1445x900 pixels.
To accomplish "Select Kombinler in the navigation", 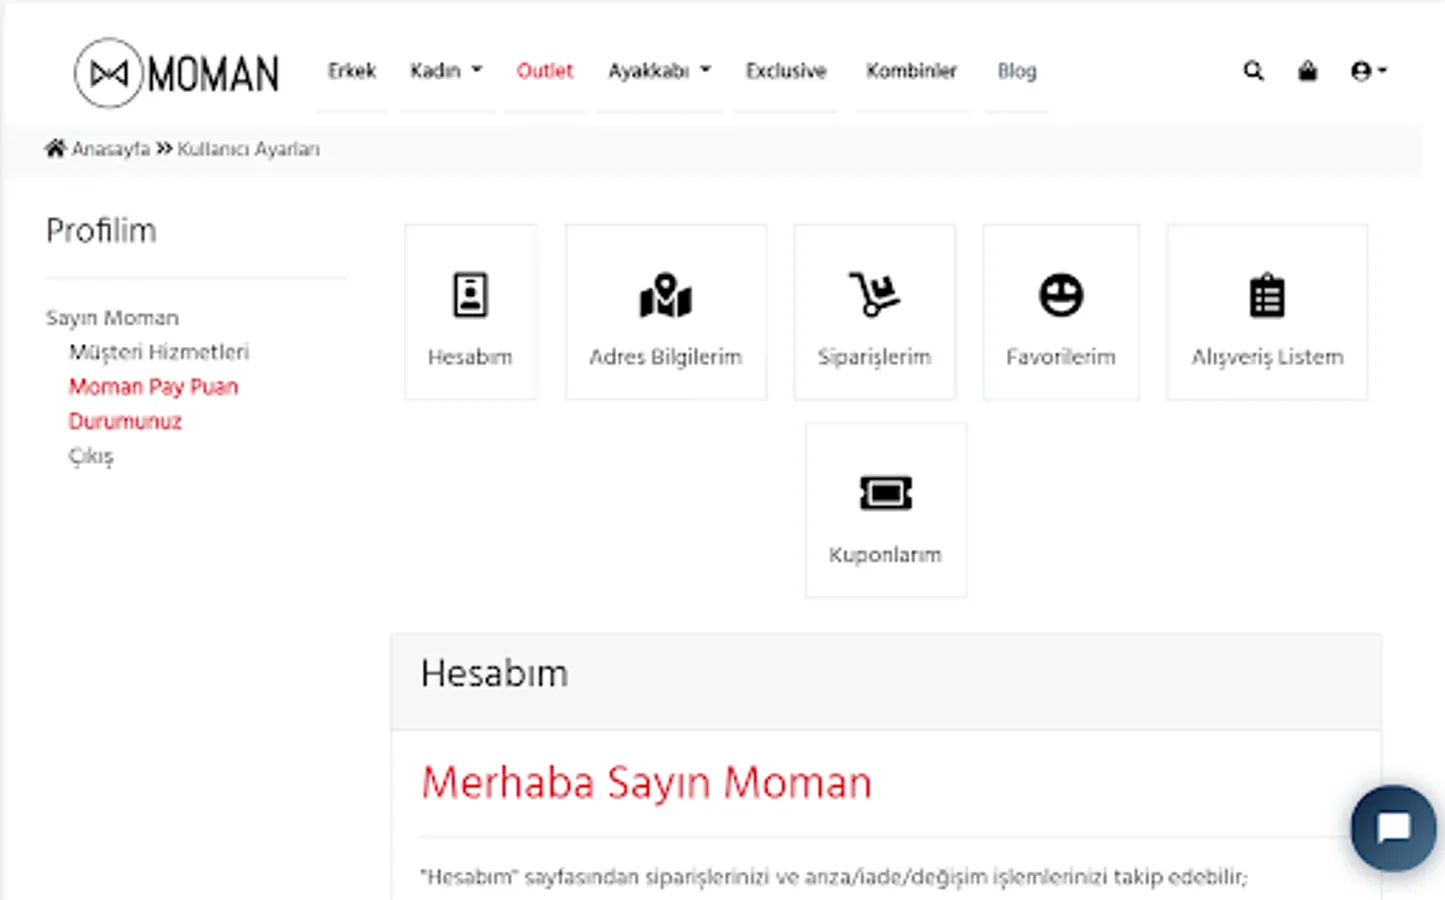I will click(x=912, y=71).
